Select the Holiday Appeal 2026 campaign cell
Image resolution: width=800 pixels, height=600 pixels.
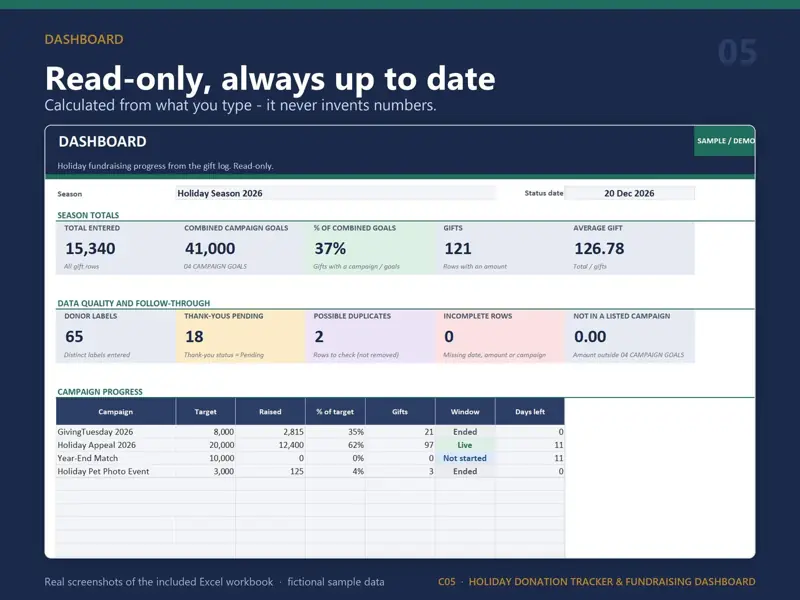point(116,445)
